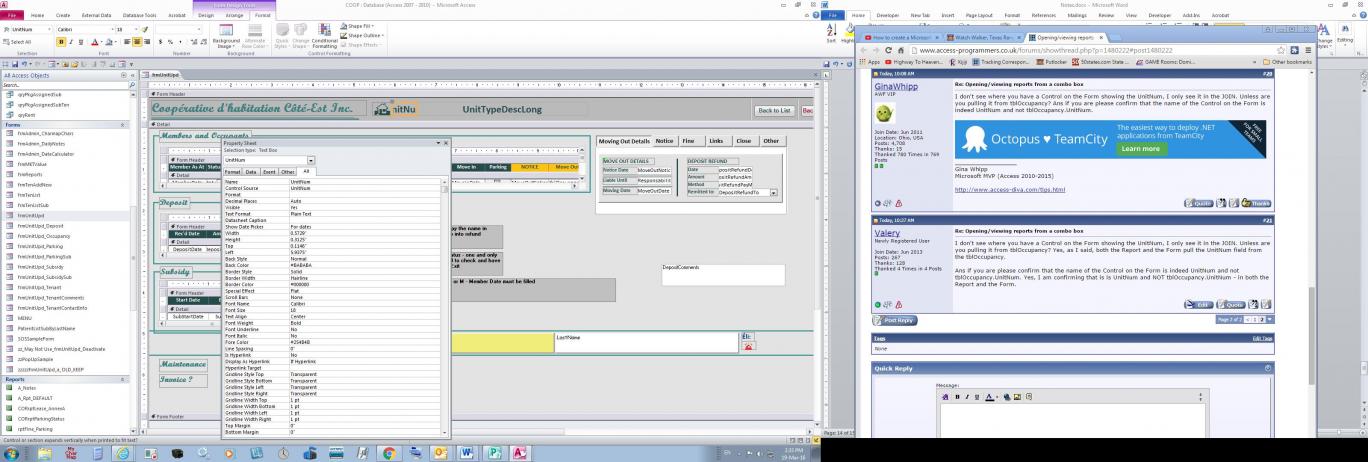This screenshot has height=462, width=1368.
Task: Toggle Bold formatting in Access ribbon
Action: pos(60,42)
